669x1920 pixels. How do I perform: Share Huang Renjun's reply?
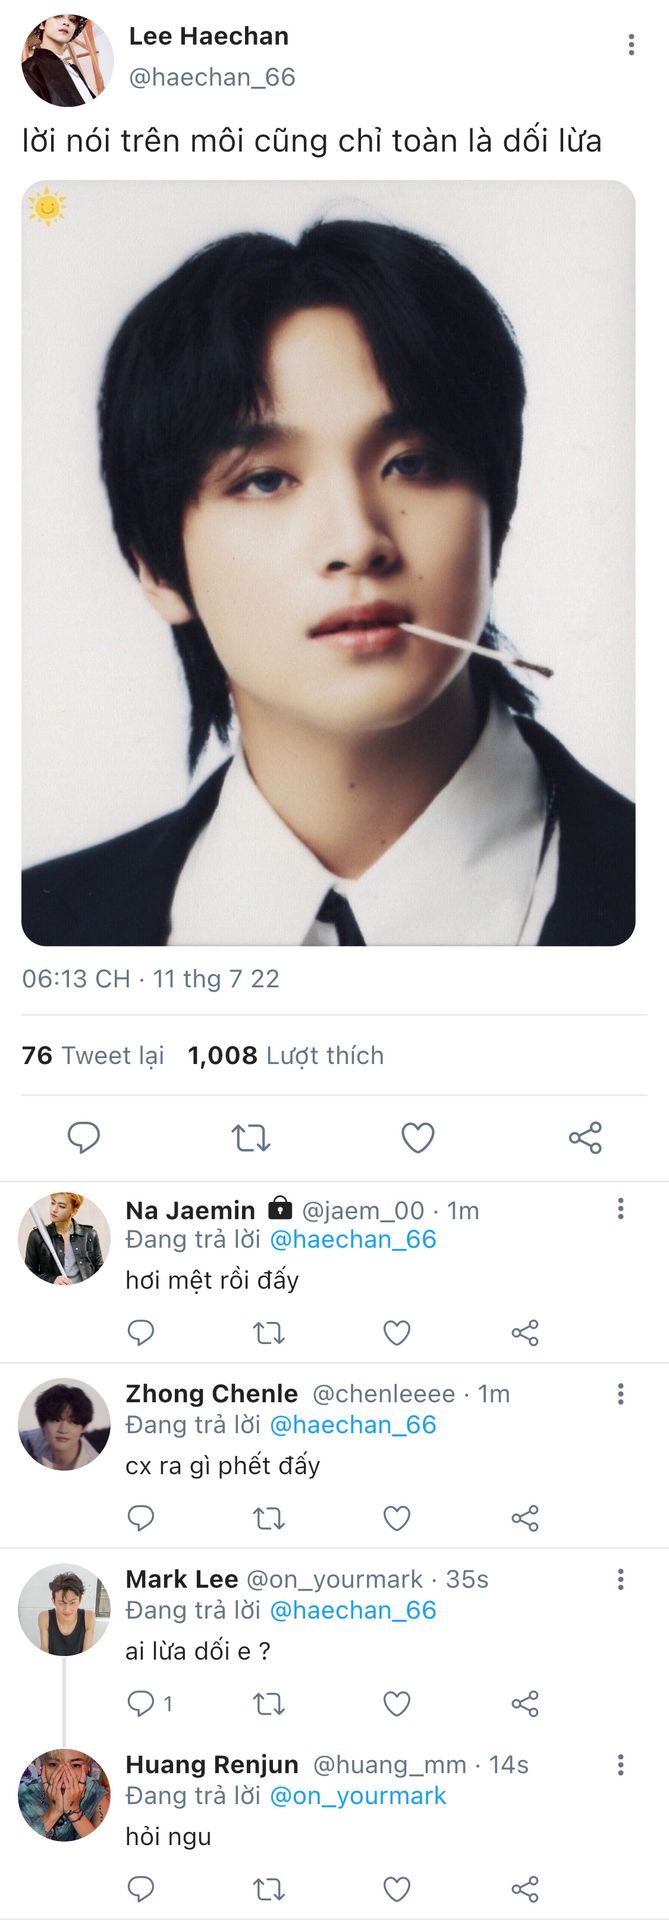tap(525, 1889)
